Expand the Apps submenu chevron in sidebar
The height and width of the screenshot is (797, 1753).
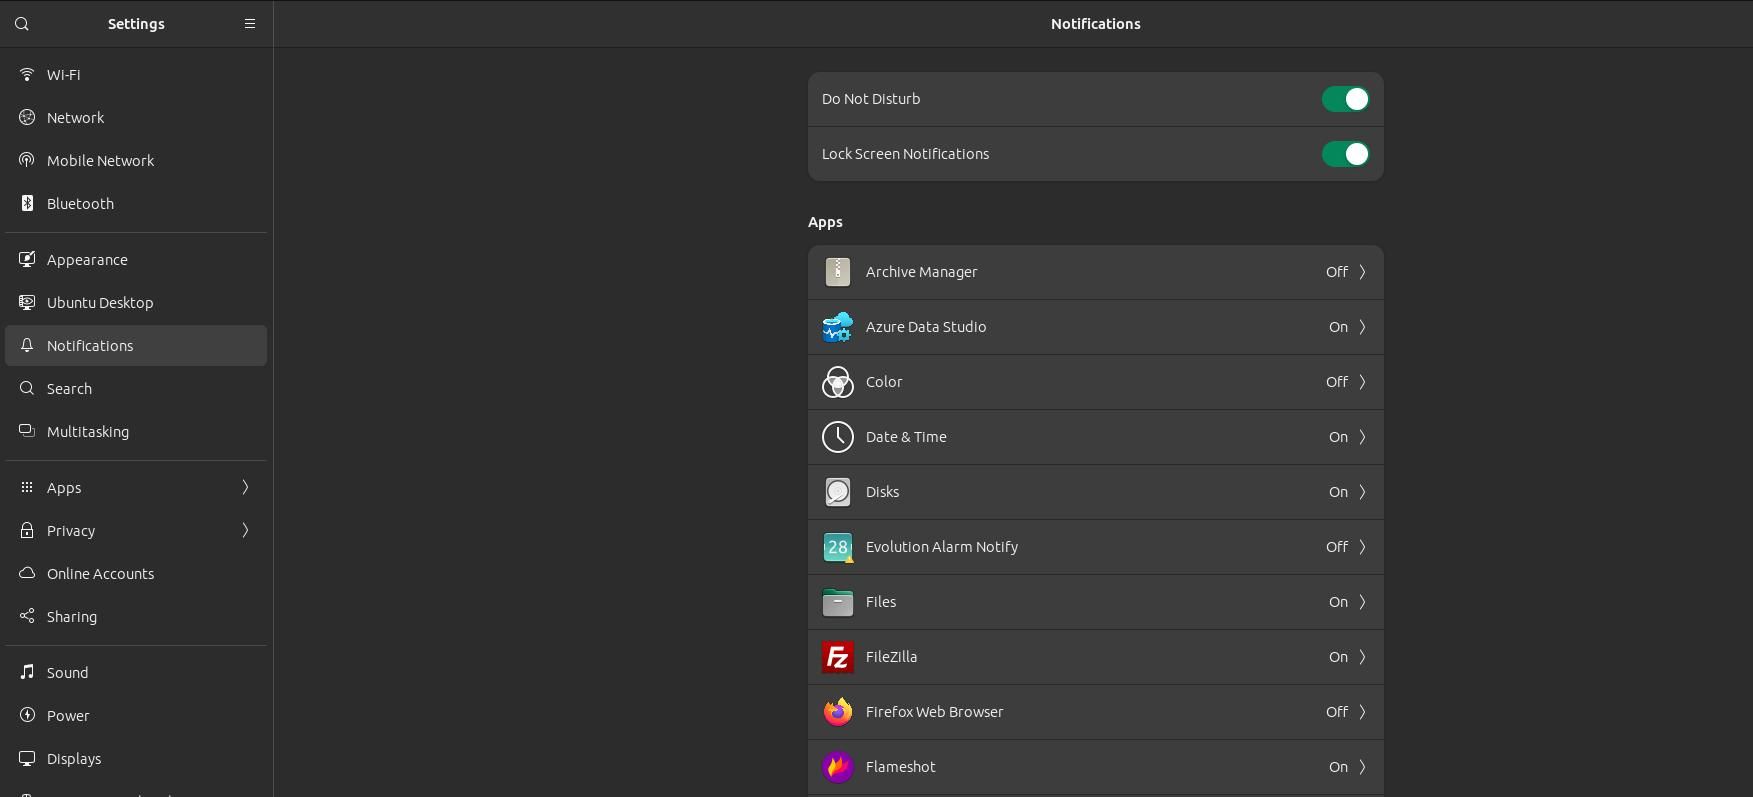245,488
